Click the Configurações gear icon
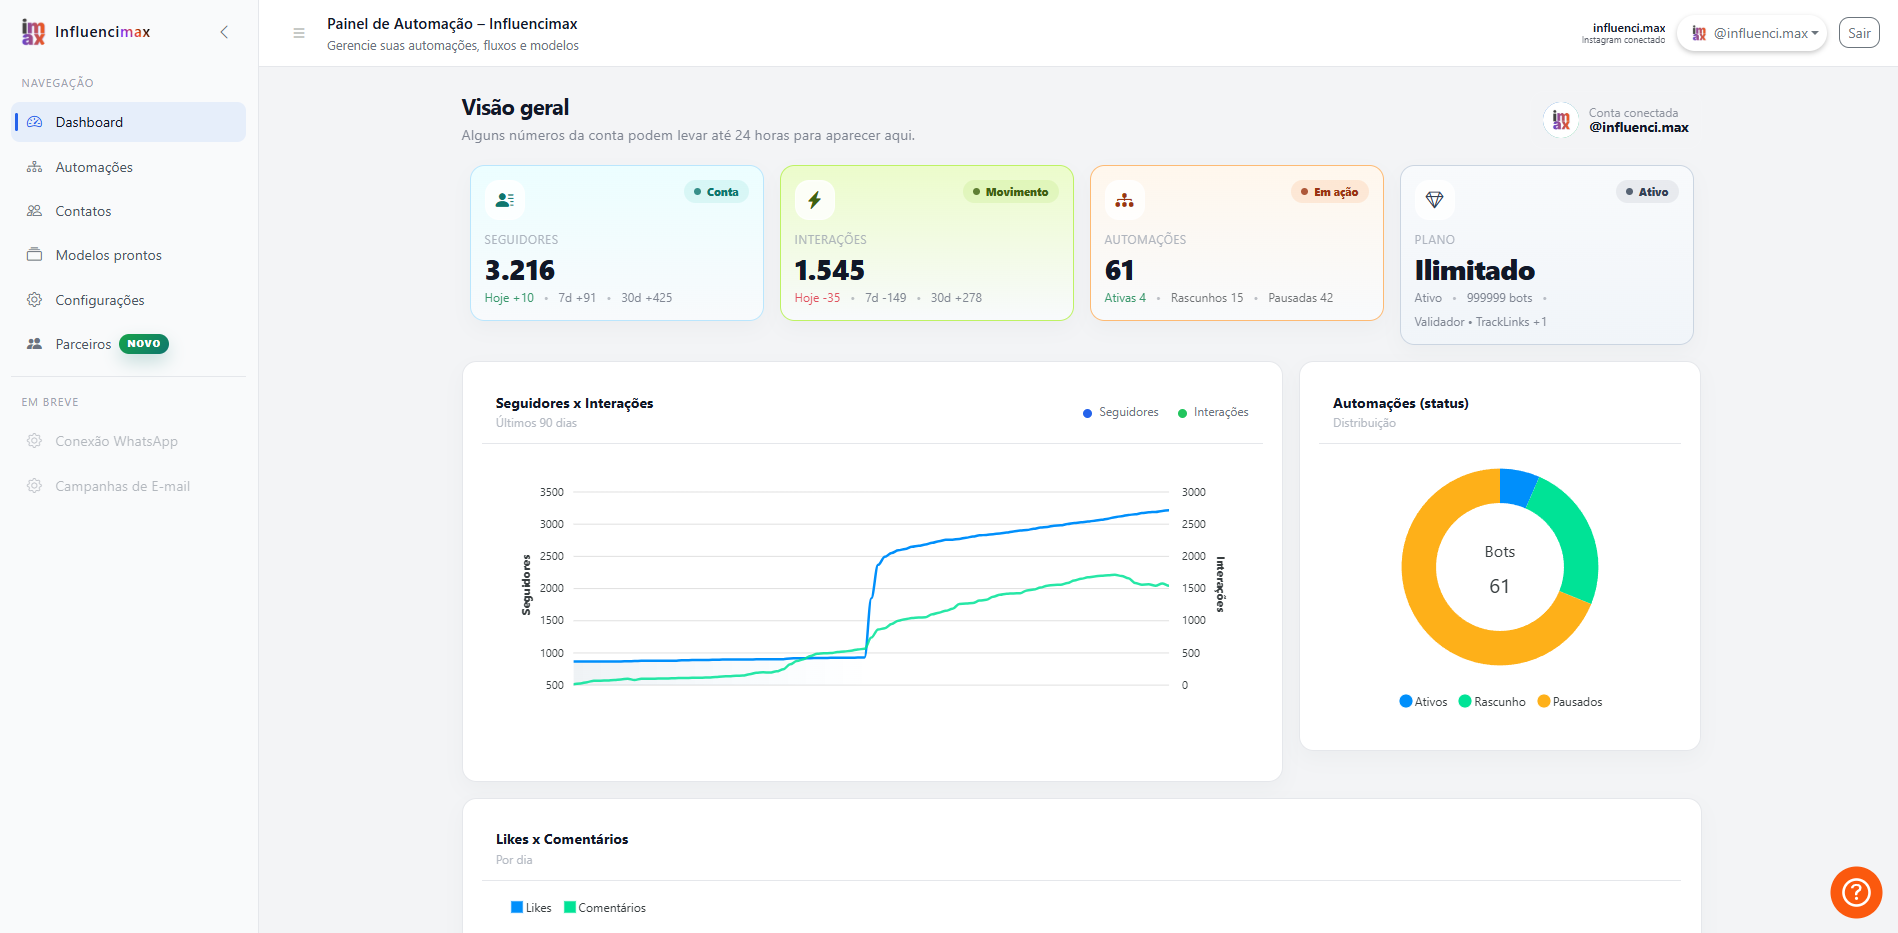 click(35, 300)
